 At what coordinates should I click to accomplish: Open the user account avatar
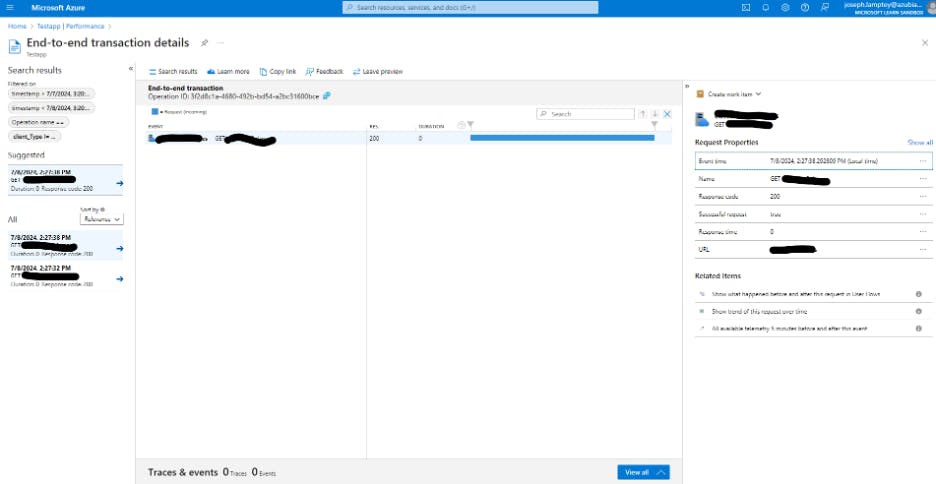(932, 7)
